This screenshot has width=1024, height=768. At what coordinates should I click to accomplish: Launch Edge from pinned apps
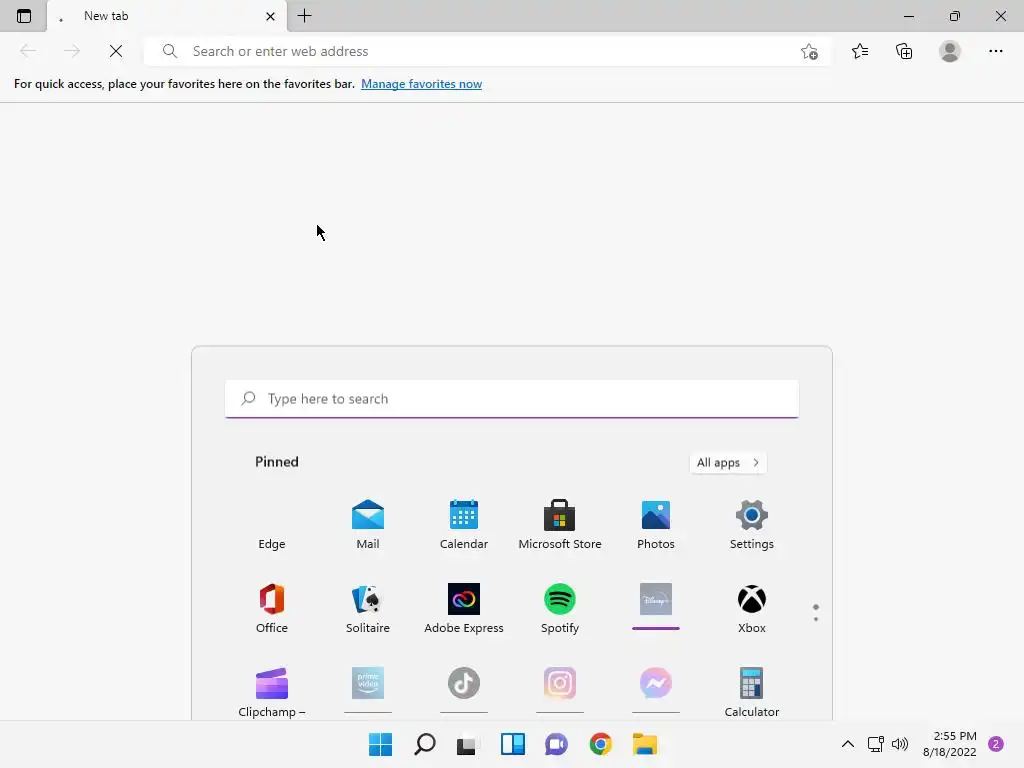(272, 525)
